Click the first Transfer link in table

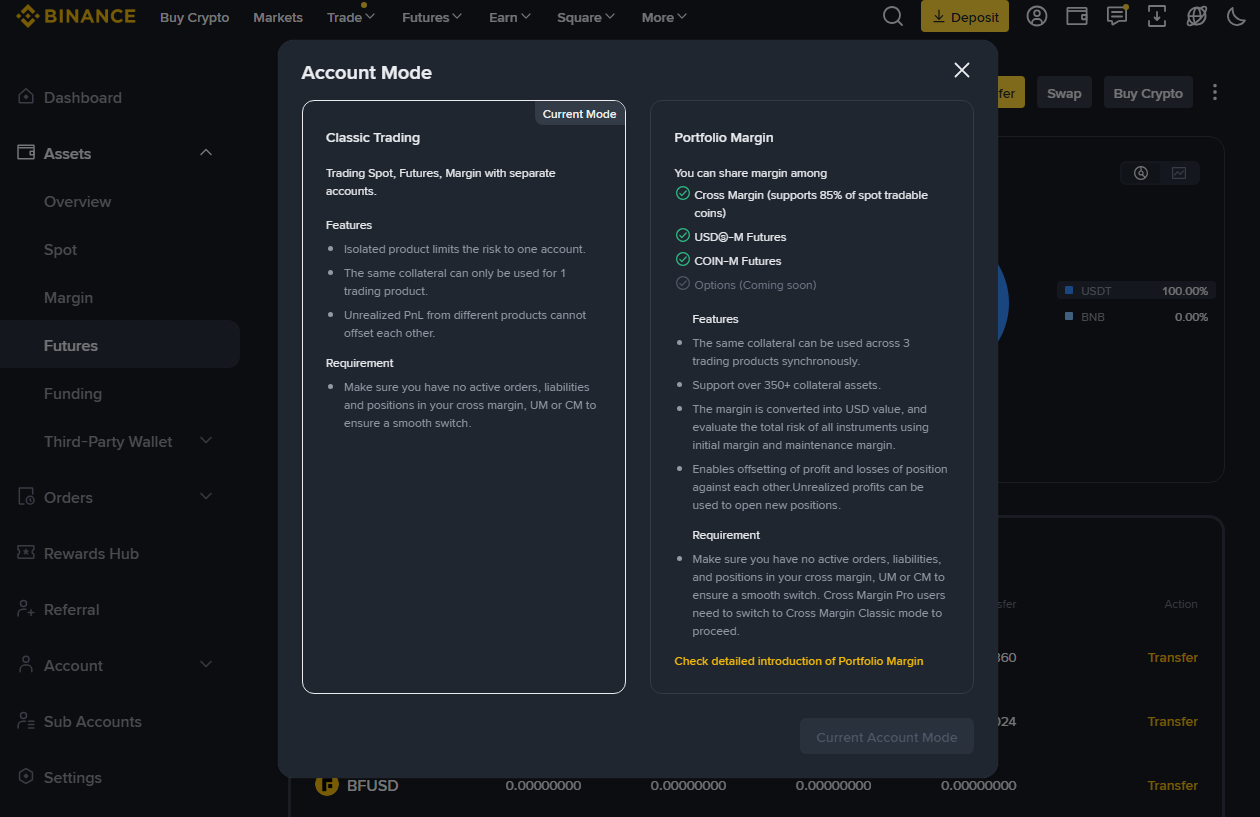[x=1173, y=657]
